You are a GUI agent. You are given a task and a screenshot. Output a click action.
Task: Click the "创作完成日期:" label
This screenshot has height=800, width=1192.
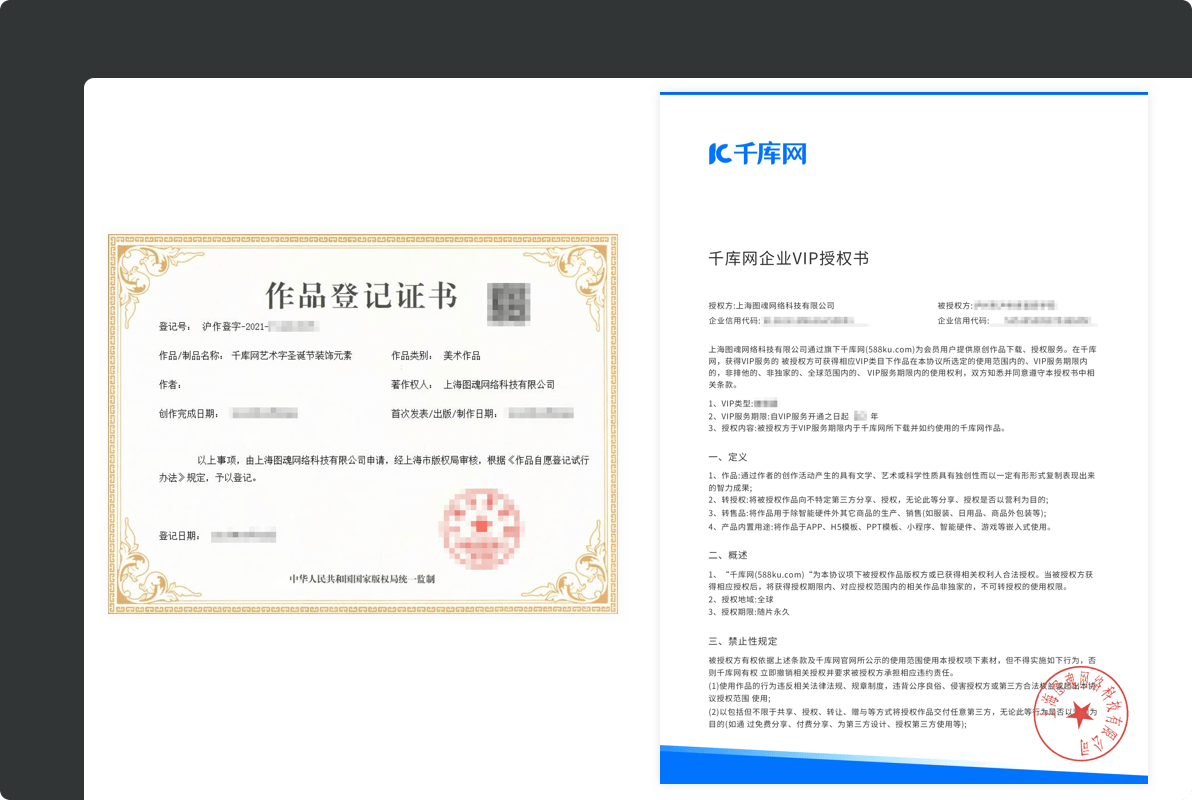point(189,414)
